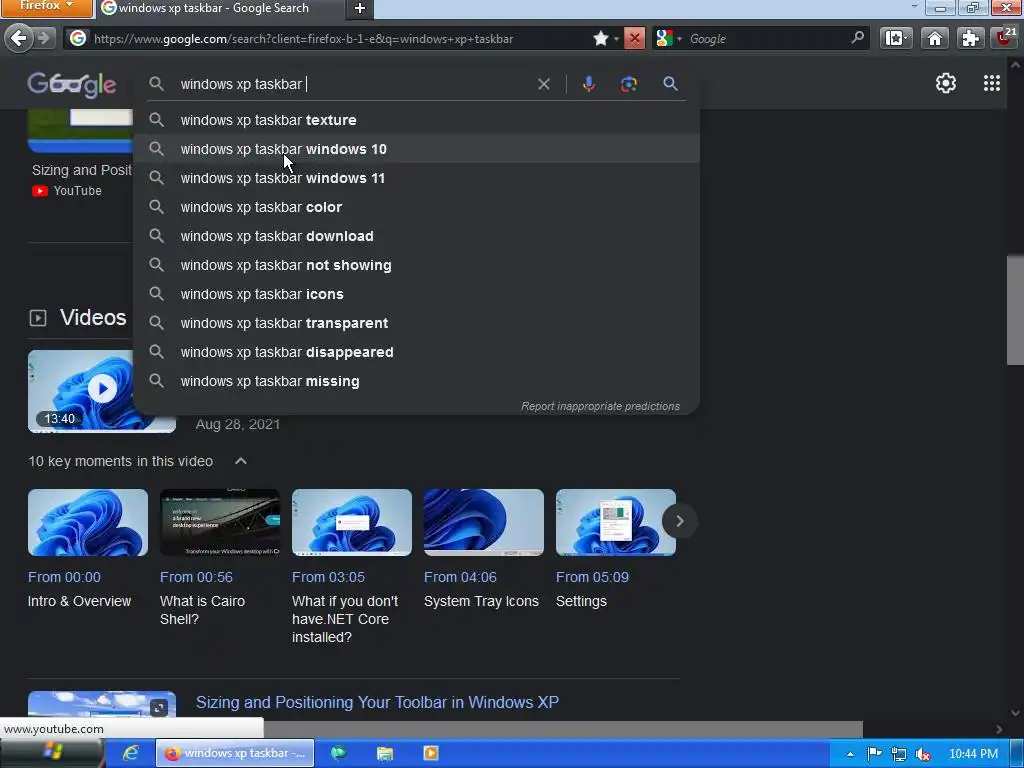Click the Firefox forward arrow button
This screenshot has height=768, width=1024.
pos(44,38)
